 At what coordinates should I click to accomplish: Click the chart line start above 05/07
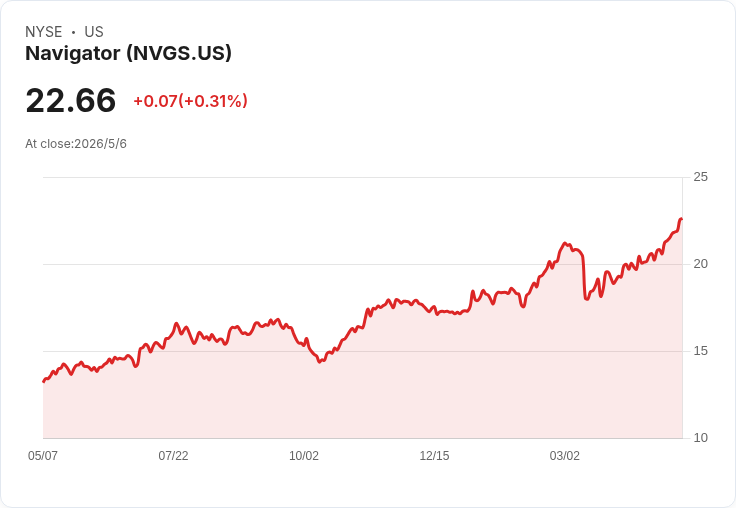point(44,381)
